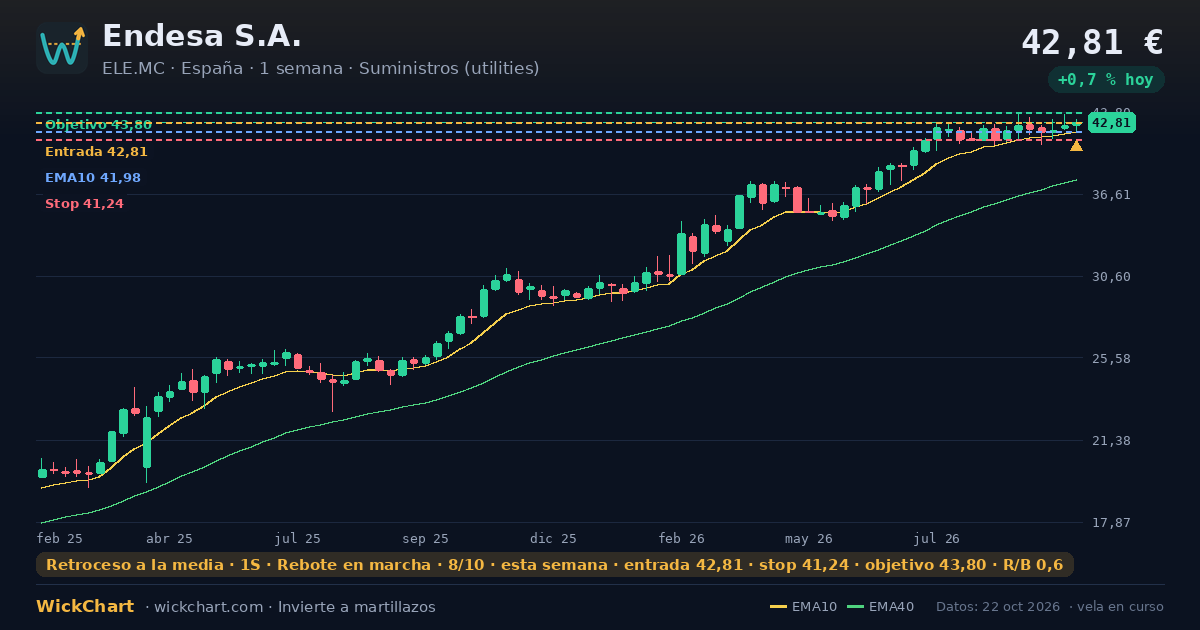Select the Stop 41,24 level label
The image size is (1200, 630).
click(84, 204)
